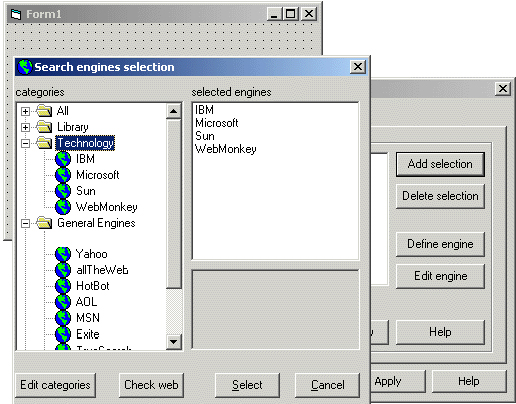Close the background dialog behind search window

tap(503, 89)
